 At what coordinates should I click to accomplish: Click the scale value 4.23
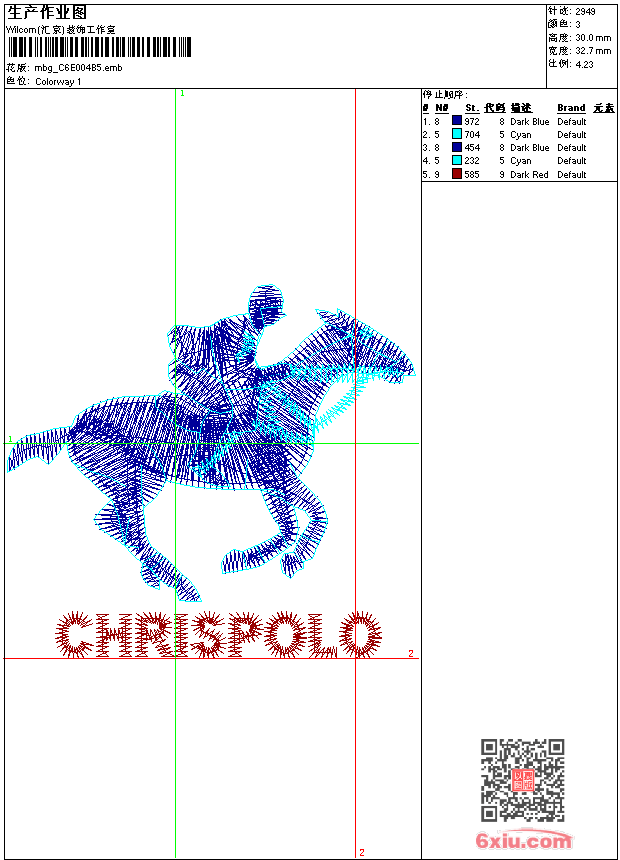point(584,64)
